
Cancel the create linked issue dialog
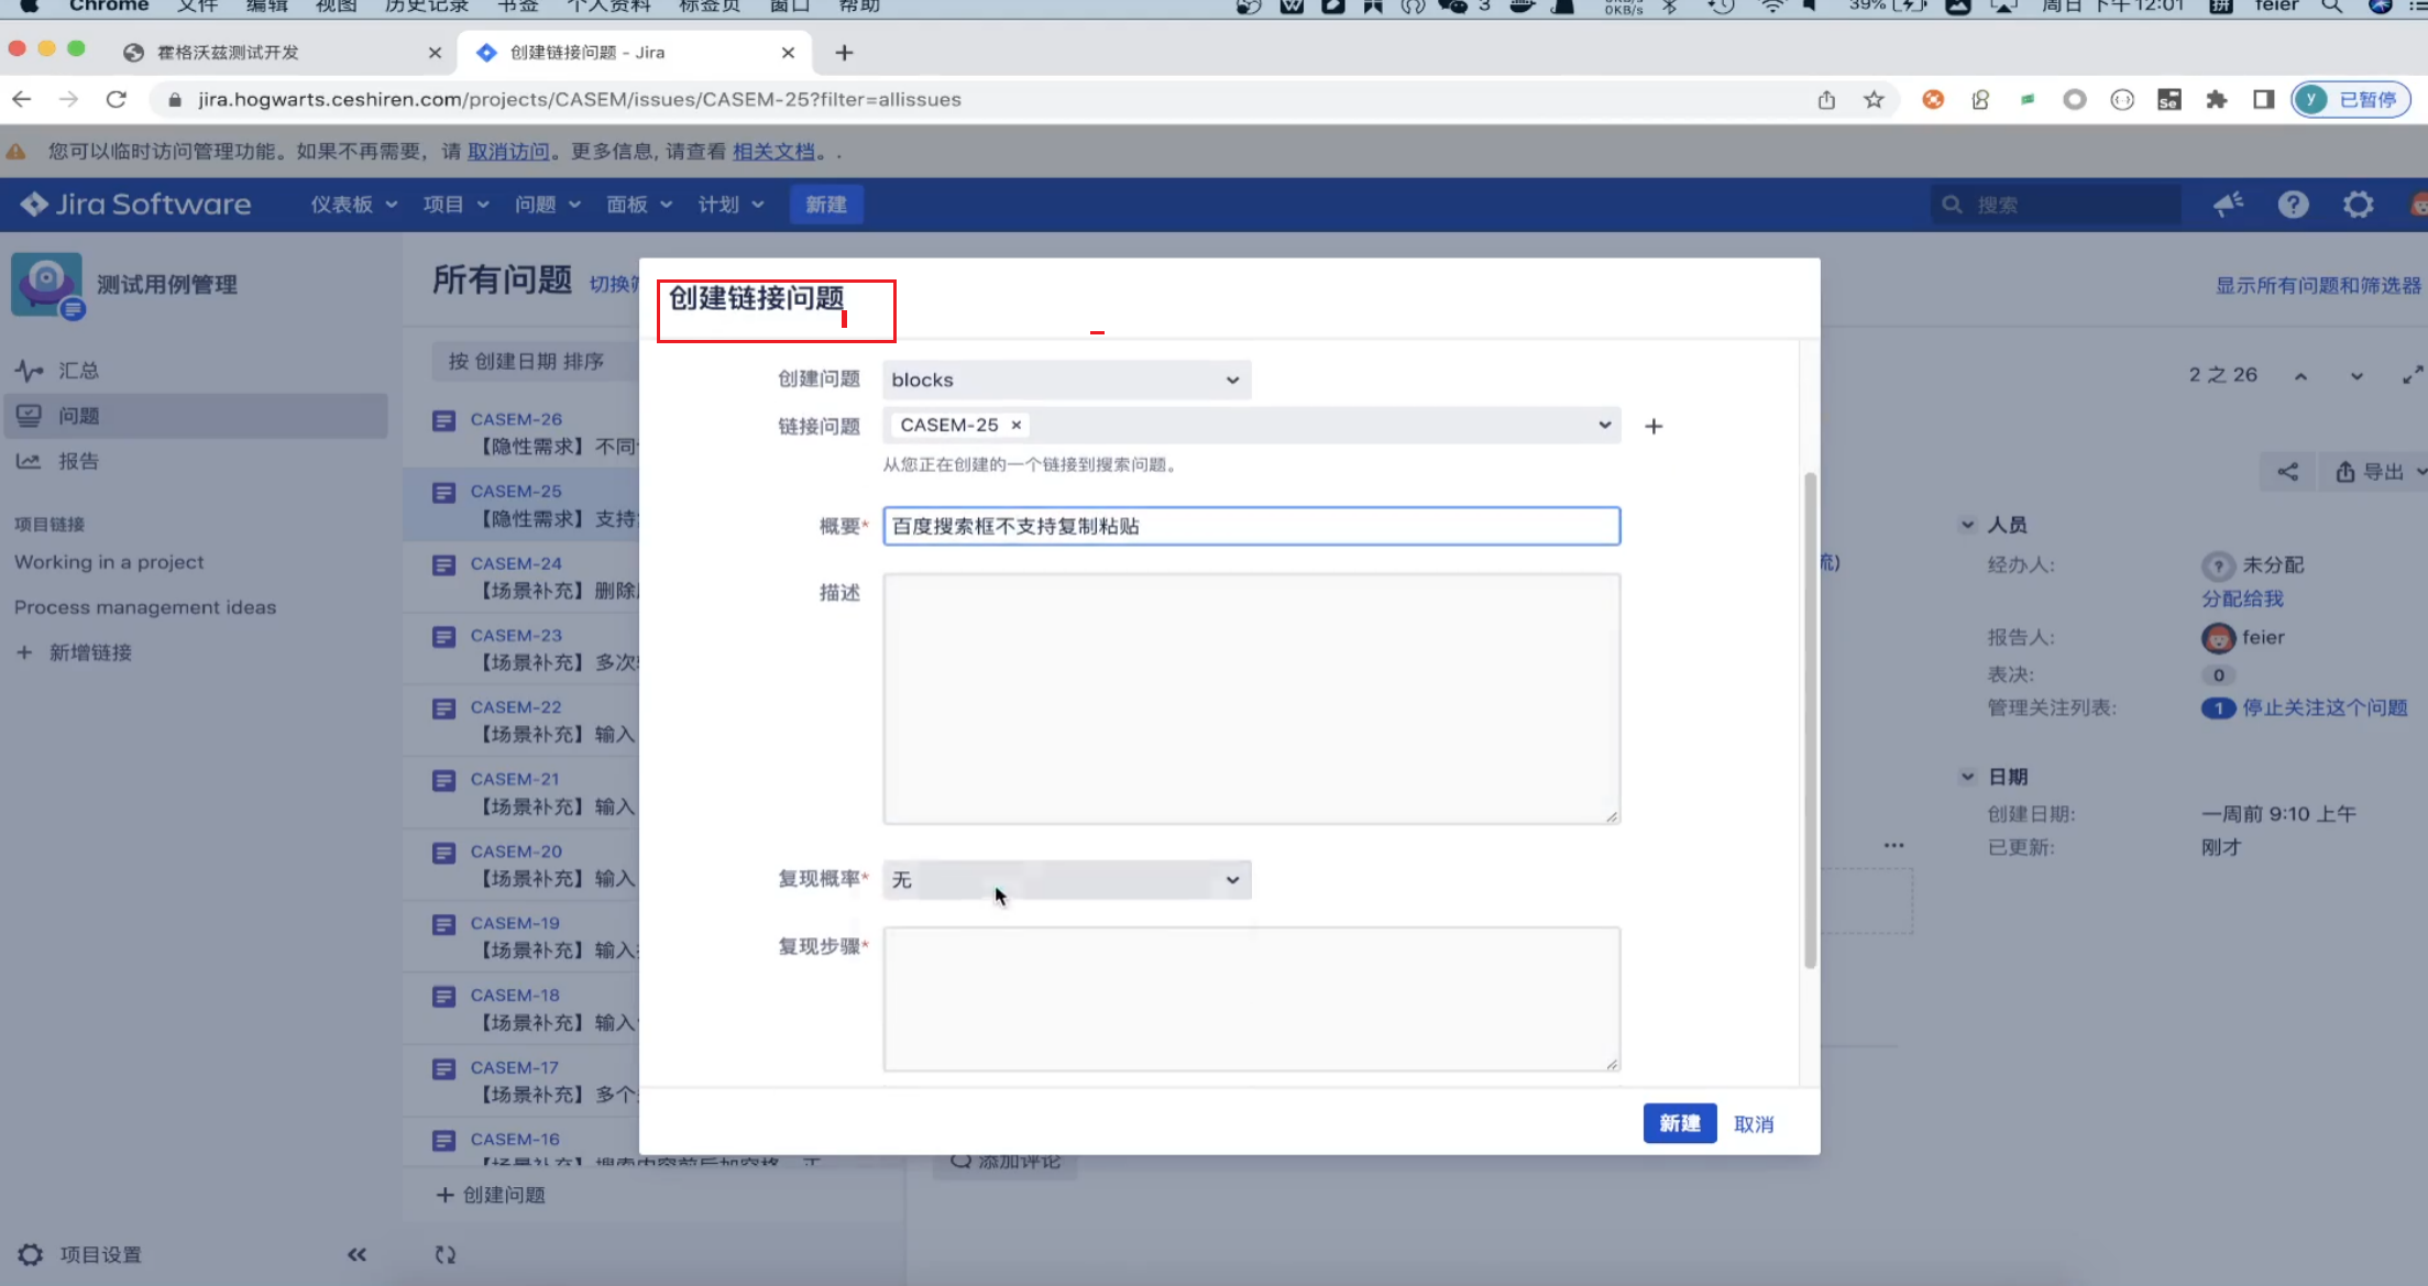click(x=1753, y=1124)
